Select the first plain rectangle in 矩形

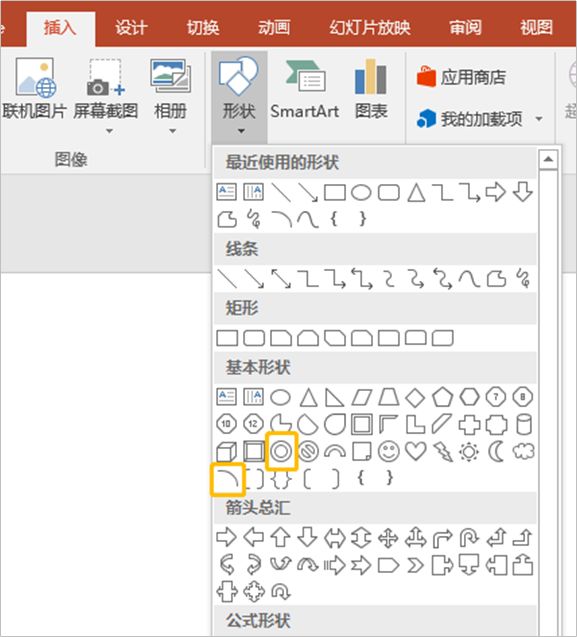pos(227,338)
